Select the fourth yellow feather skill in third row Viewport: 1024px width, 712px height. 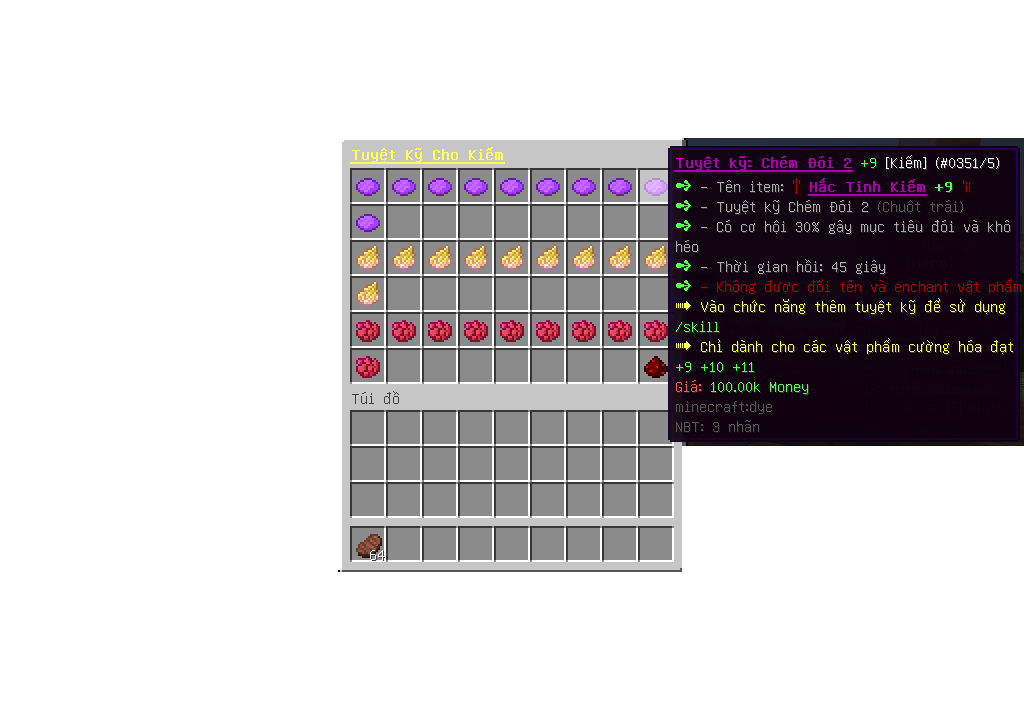[475, 259]
